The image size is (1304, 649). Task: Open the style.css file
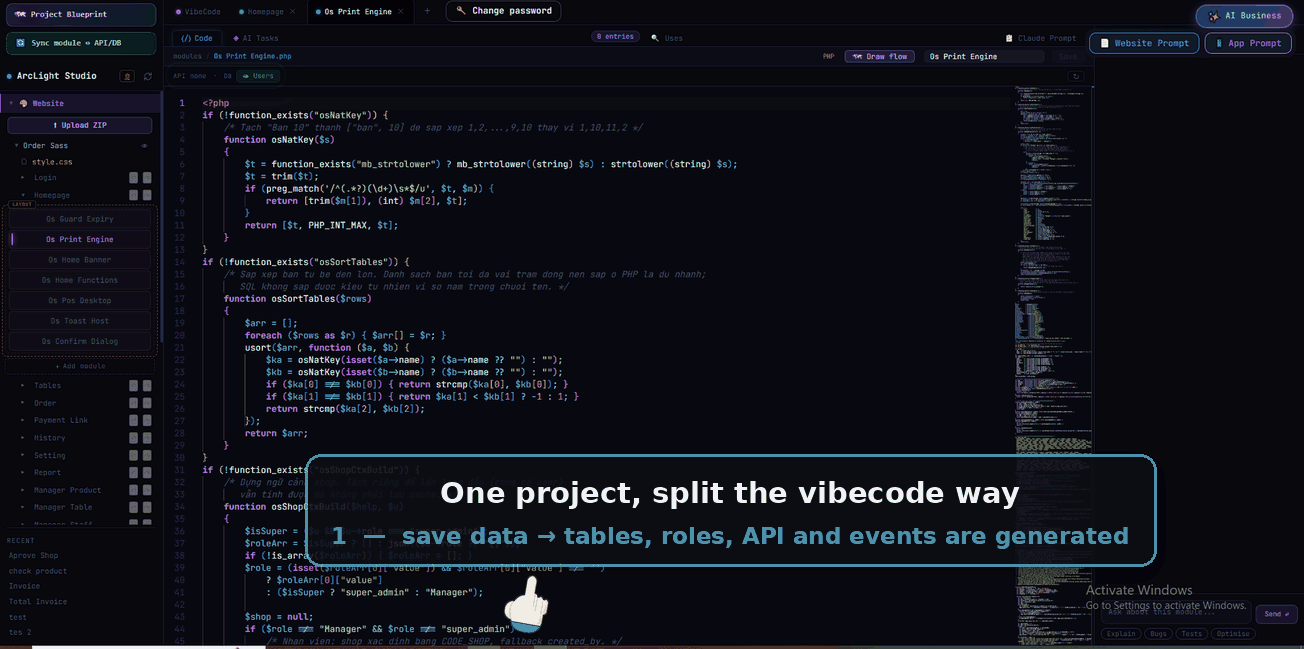tap(52, 162)
